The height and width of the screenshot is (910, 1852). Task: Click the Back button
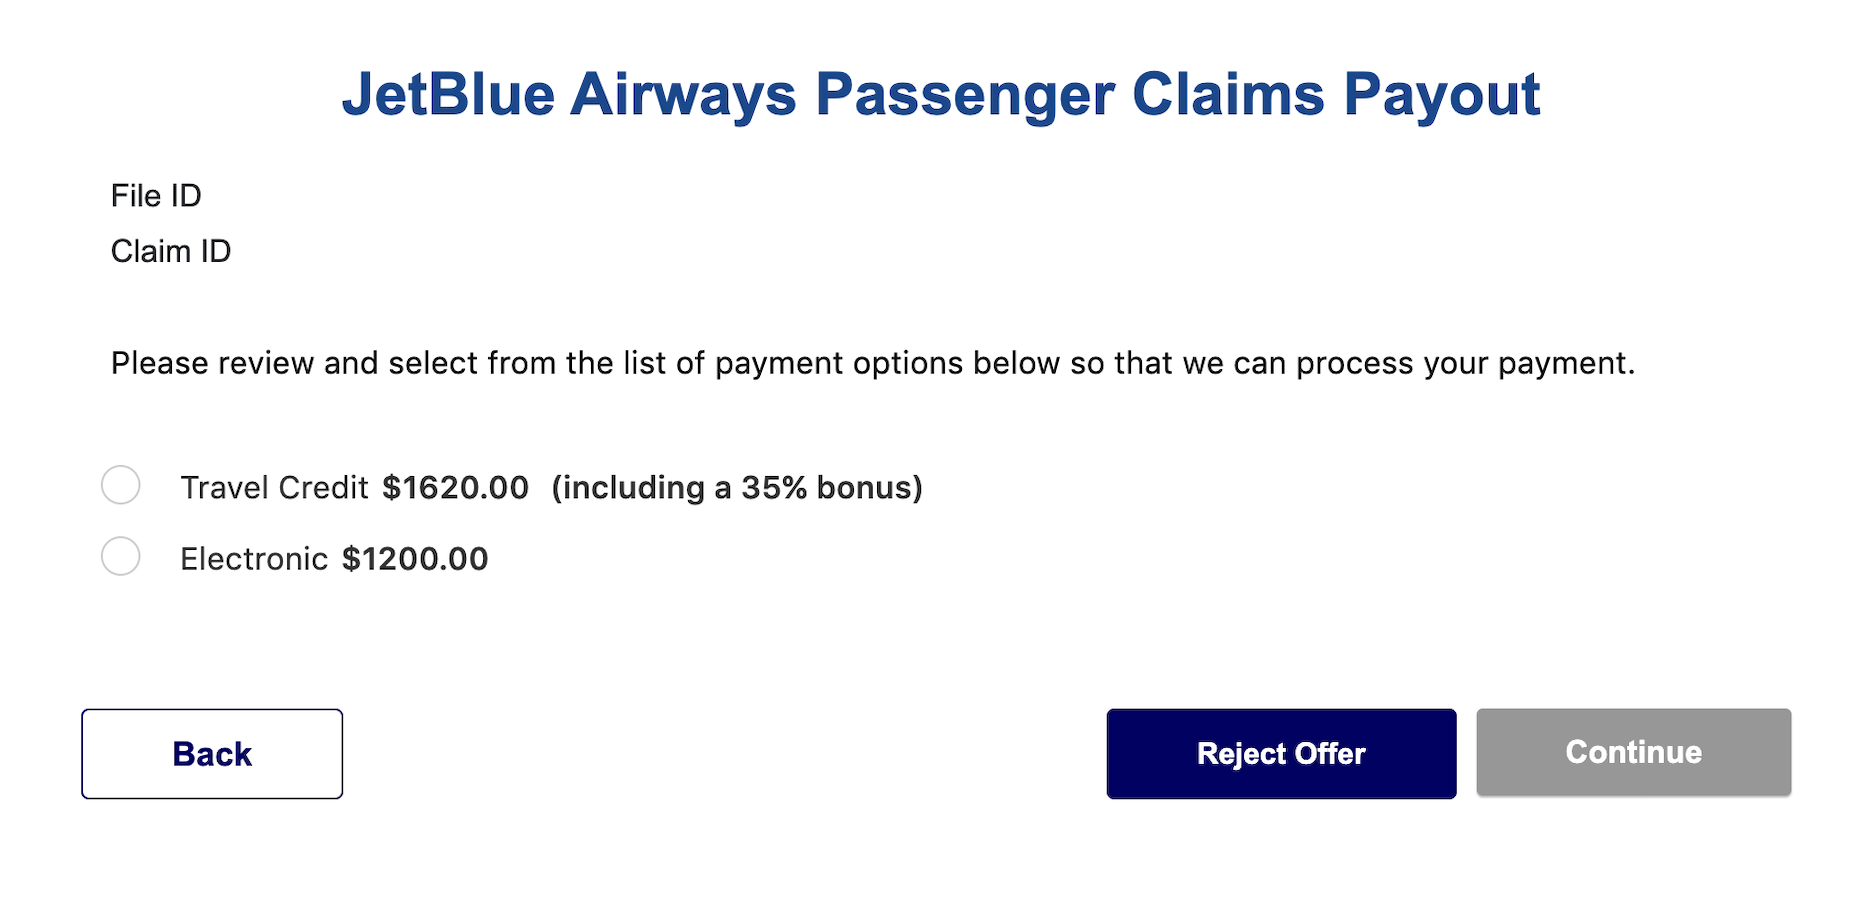(212, 754)
